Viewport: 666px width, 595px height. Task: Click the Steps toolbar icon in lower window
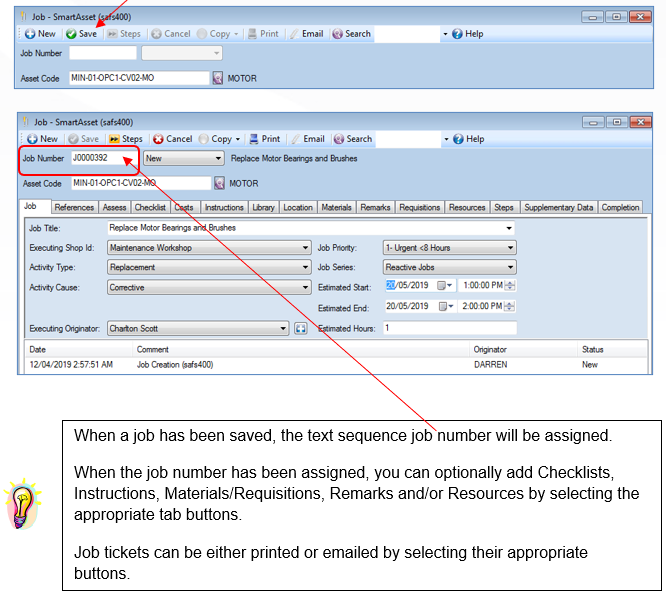point(114,139)
